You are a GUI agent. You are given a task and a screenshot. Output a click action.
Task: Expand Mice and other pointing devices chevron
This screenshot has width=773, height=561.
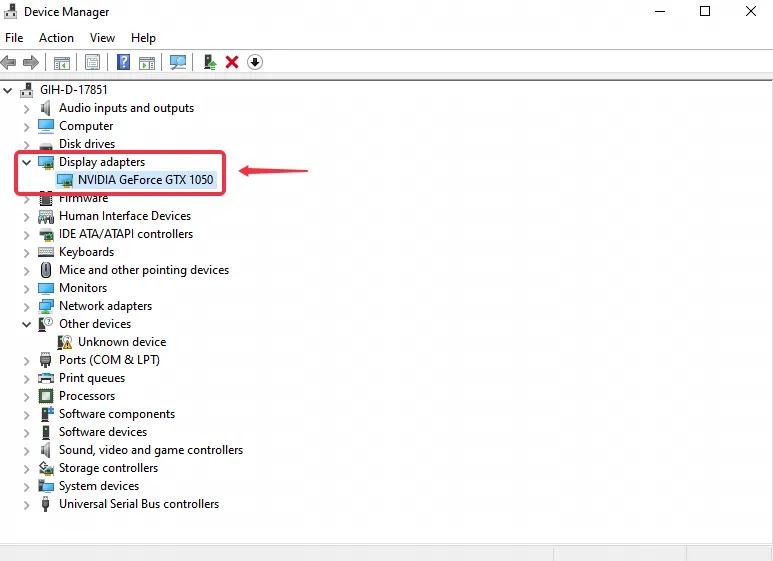[x=27, y=271]
